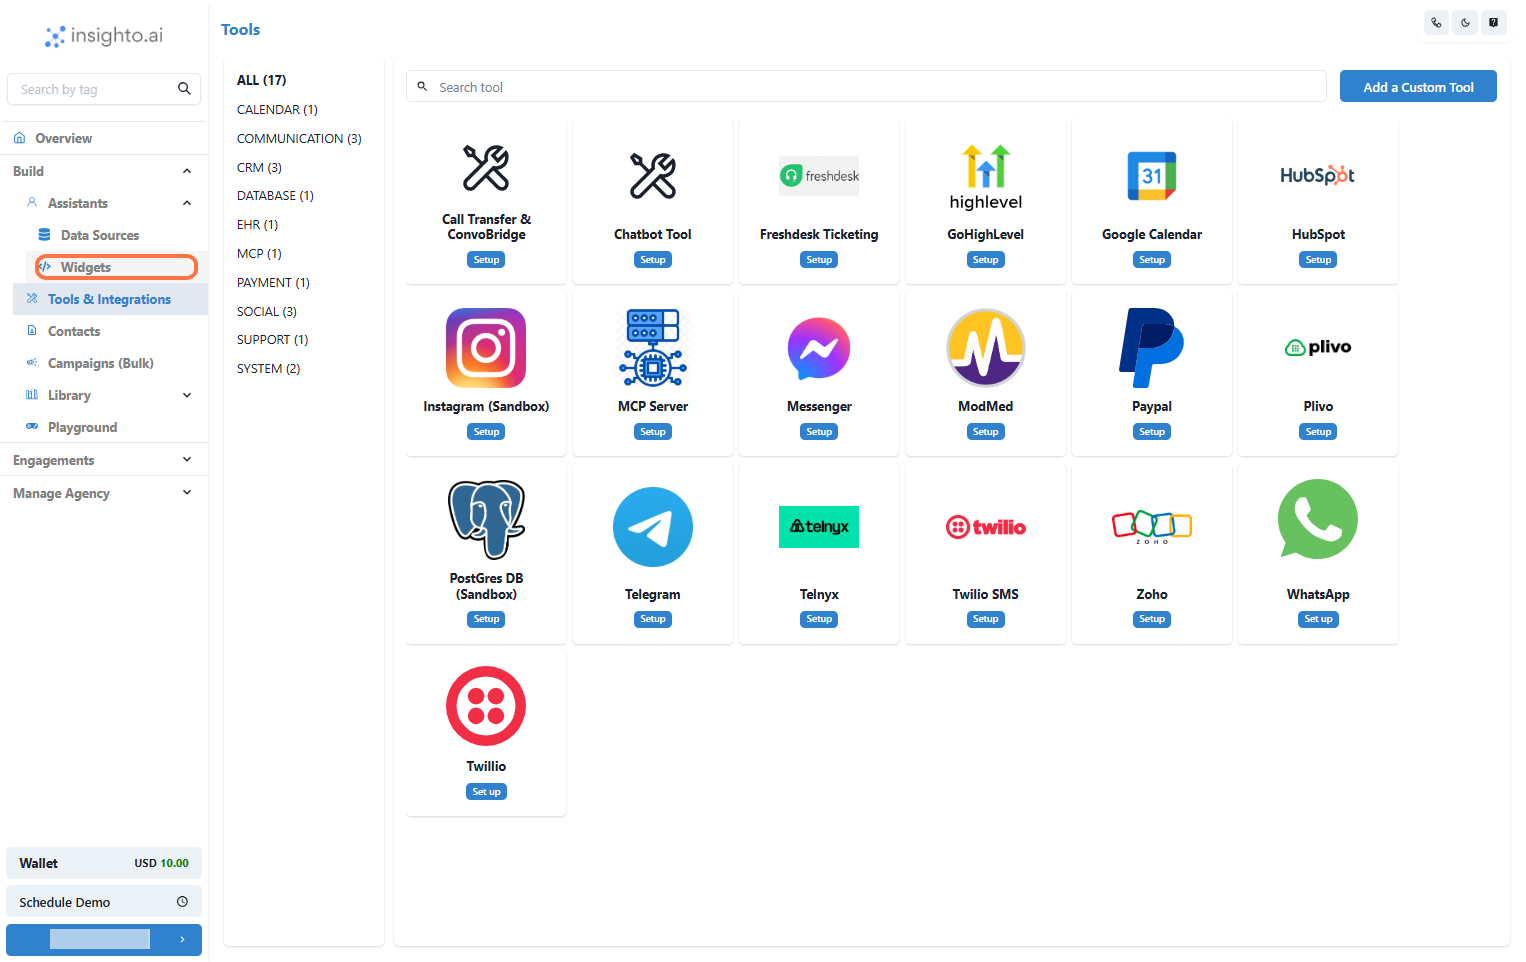Click the search magnifier in tag search
Image resolution: width=1526 pixels, height=962 pixels.
coord(184,89)
